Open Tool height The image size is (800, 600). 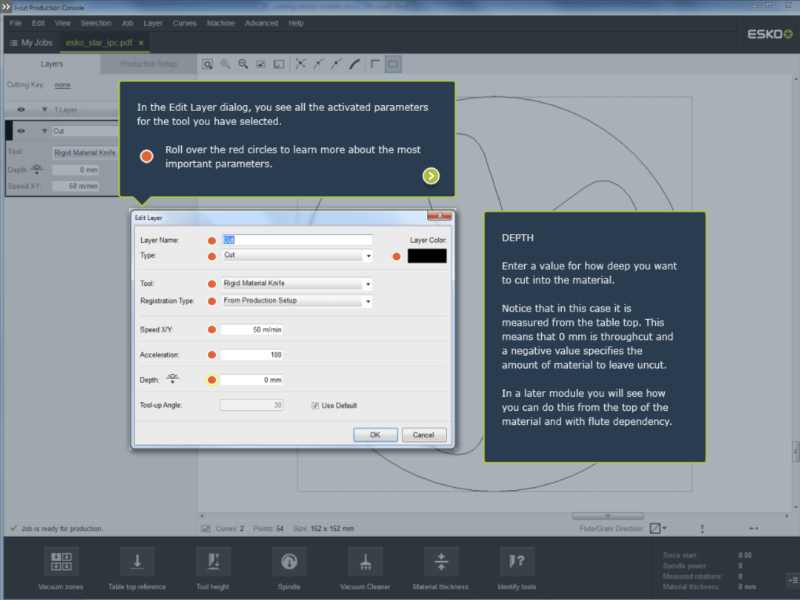[213, 562]
